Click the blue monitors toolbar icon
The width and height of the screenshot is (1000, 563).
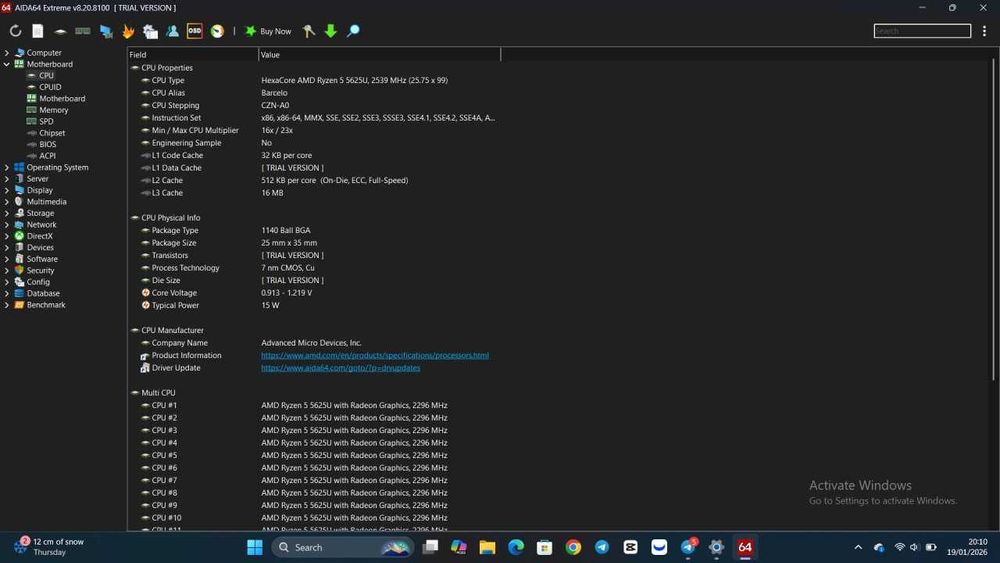coord(106,31)
